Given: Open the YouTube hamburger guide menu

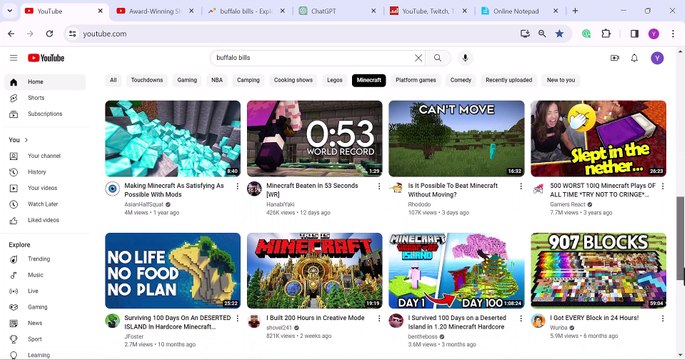Looking at the screenshot, I should coord(14,58).
